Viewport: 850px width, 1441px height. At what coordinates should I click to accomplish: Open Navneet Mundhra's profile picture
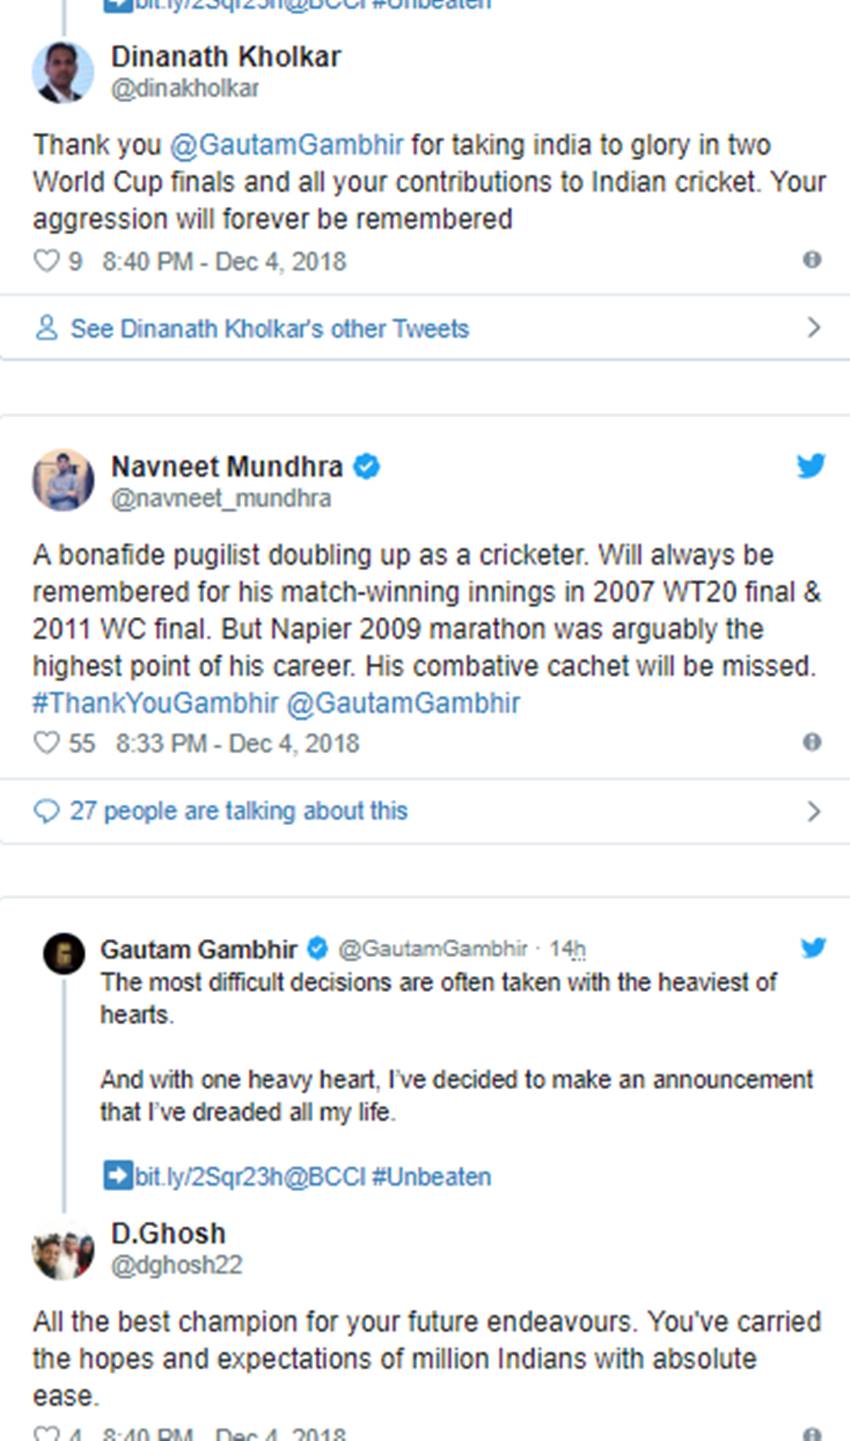click(63, 480)
